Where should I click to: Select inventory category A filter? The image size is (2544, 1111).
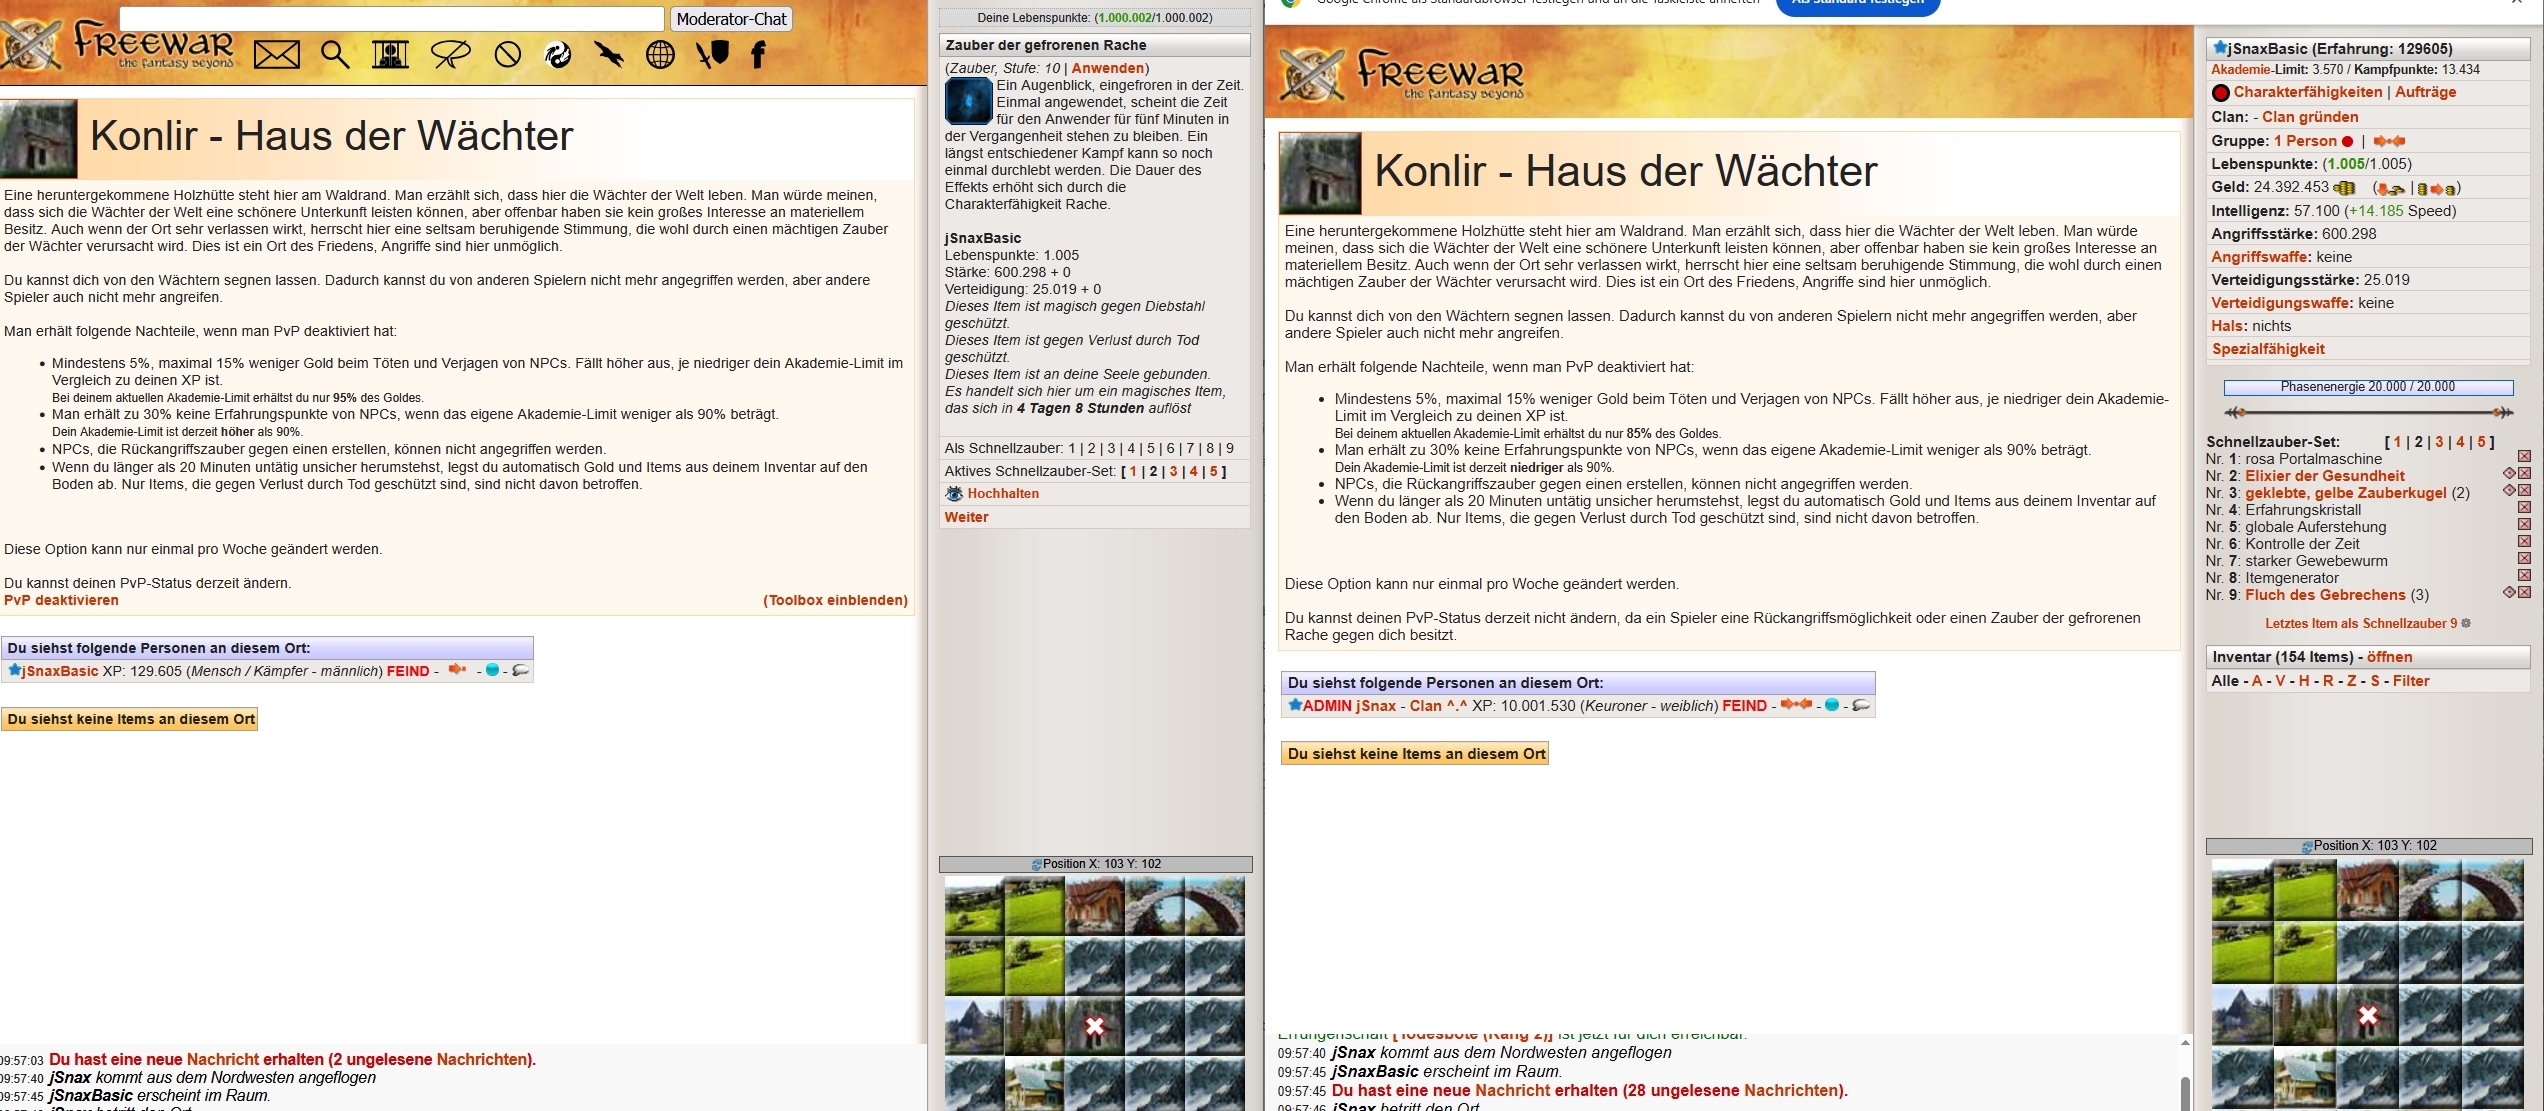(x=2256, y=681)
